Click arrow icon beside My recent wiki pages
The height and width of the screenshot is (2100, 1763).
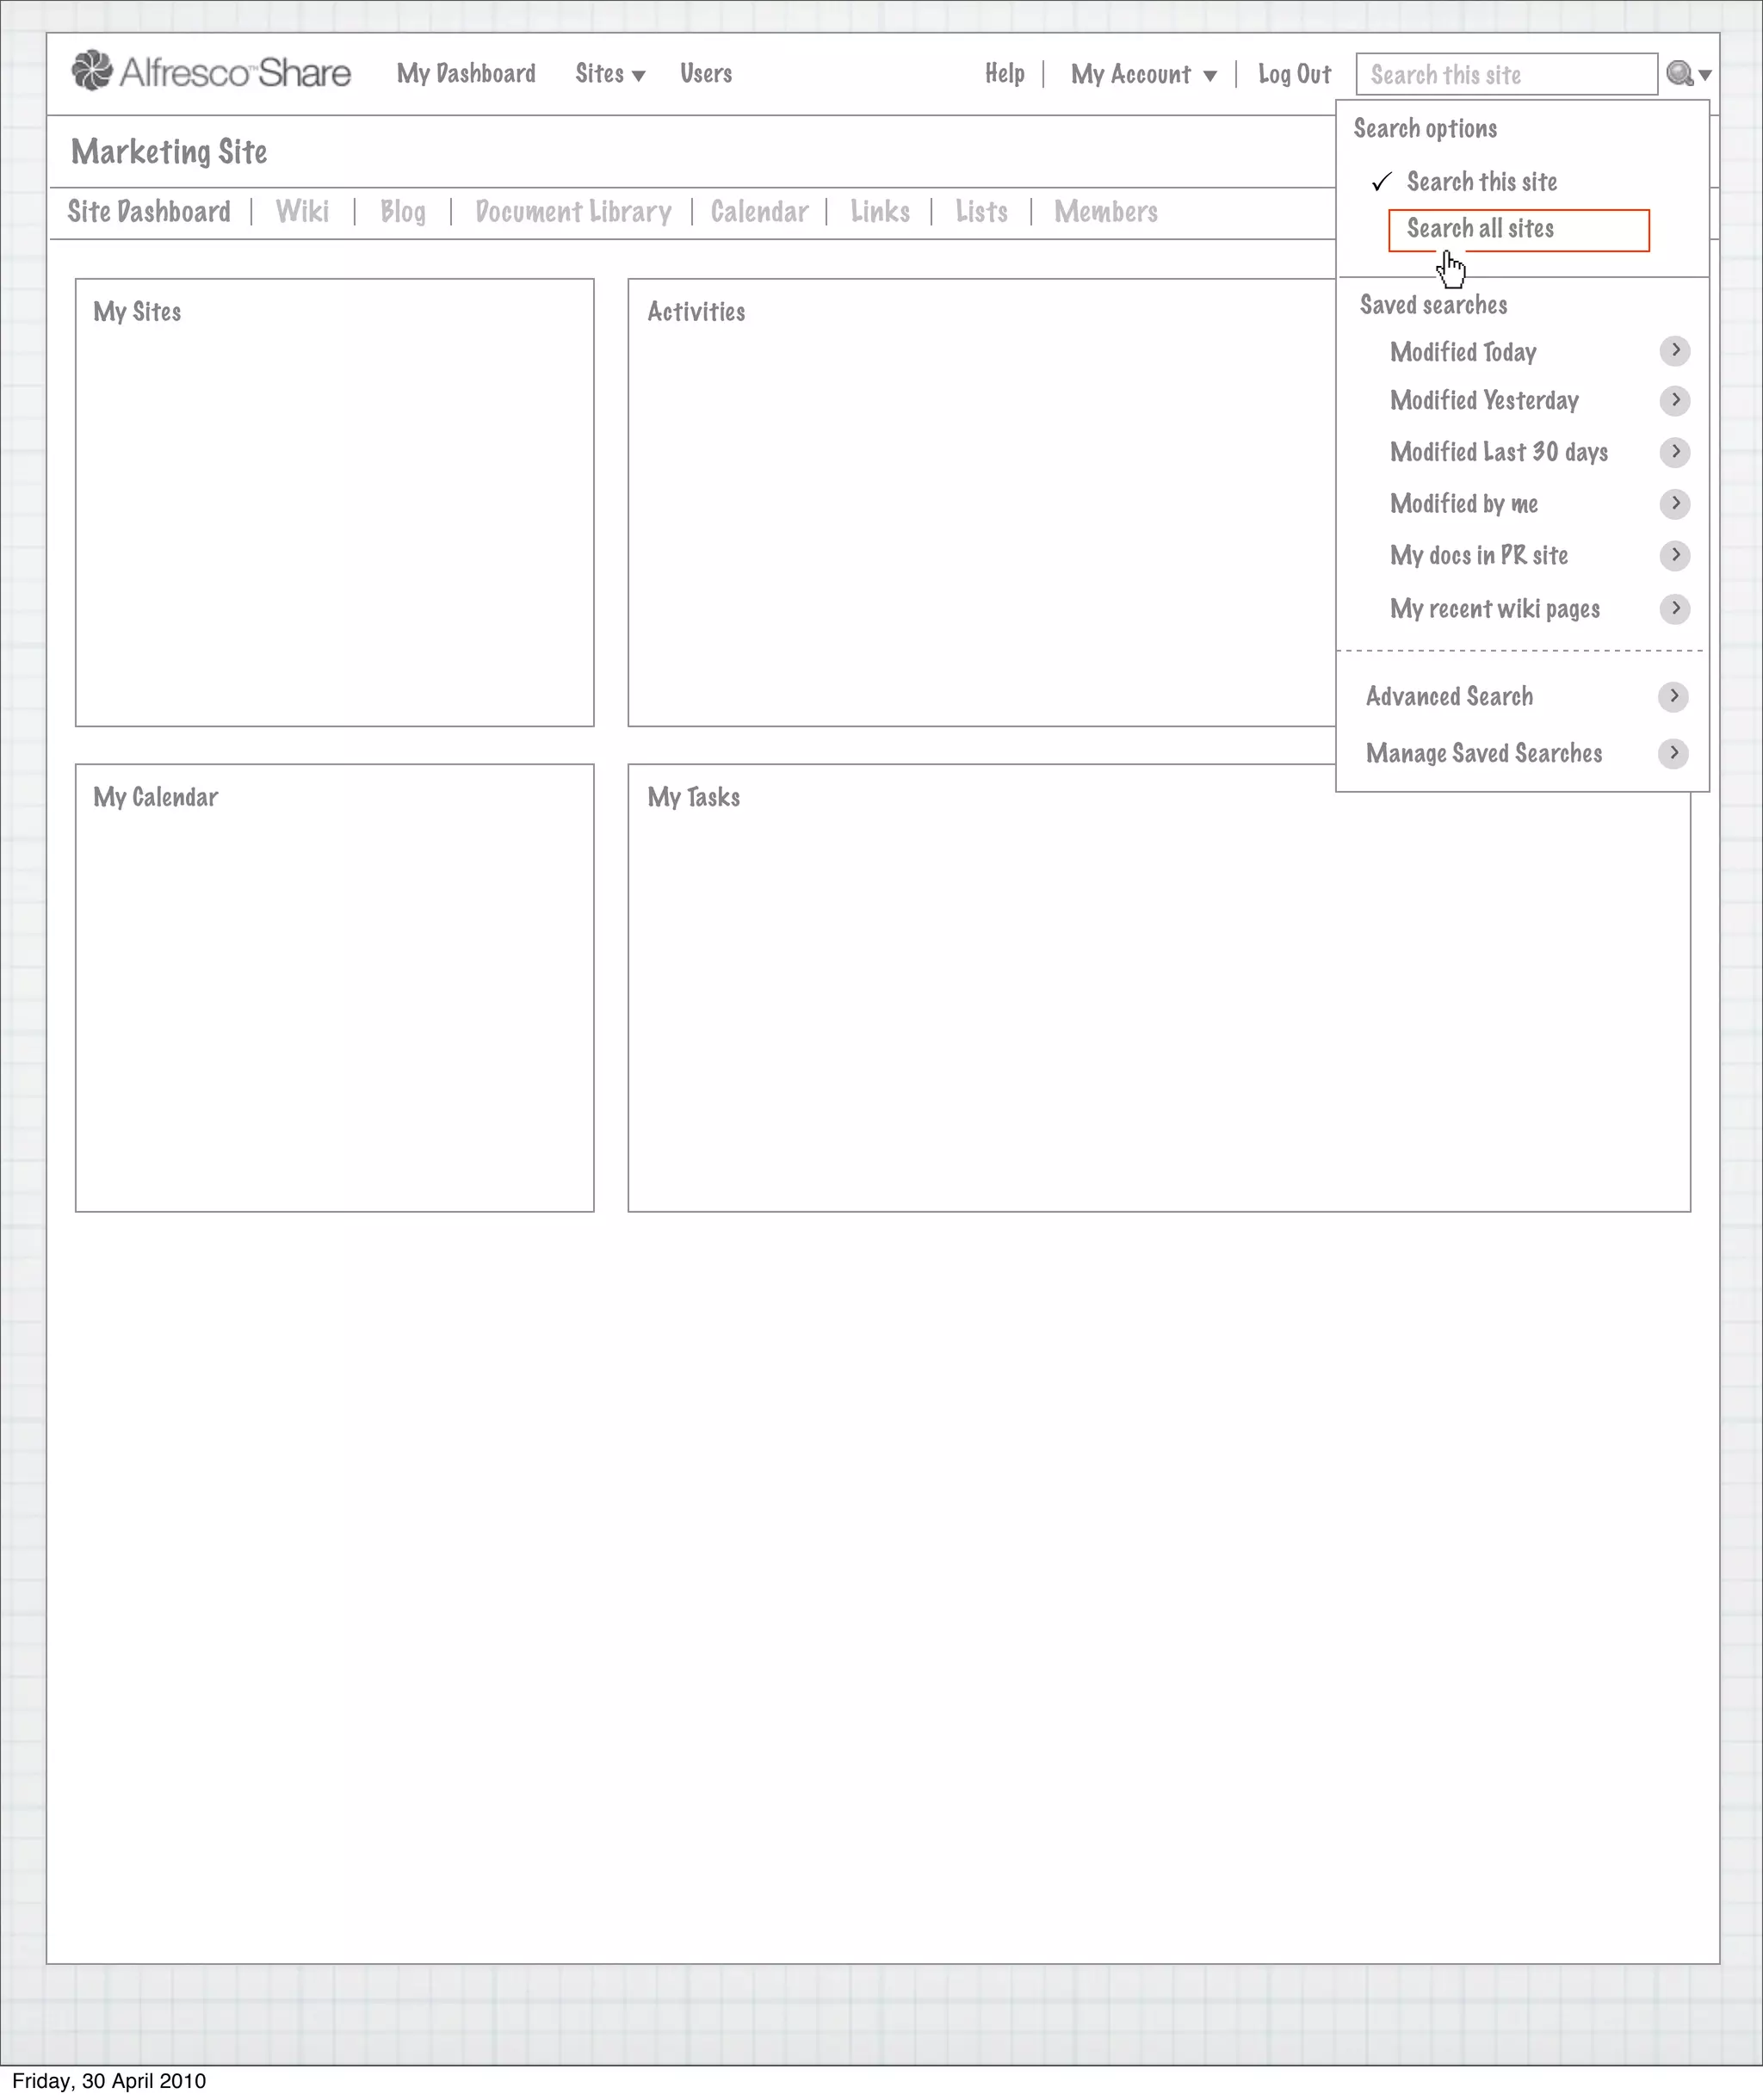1675,608
